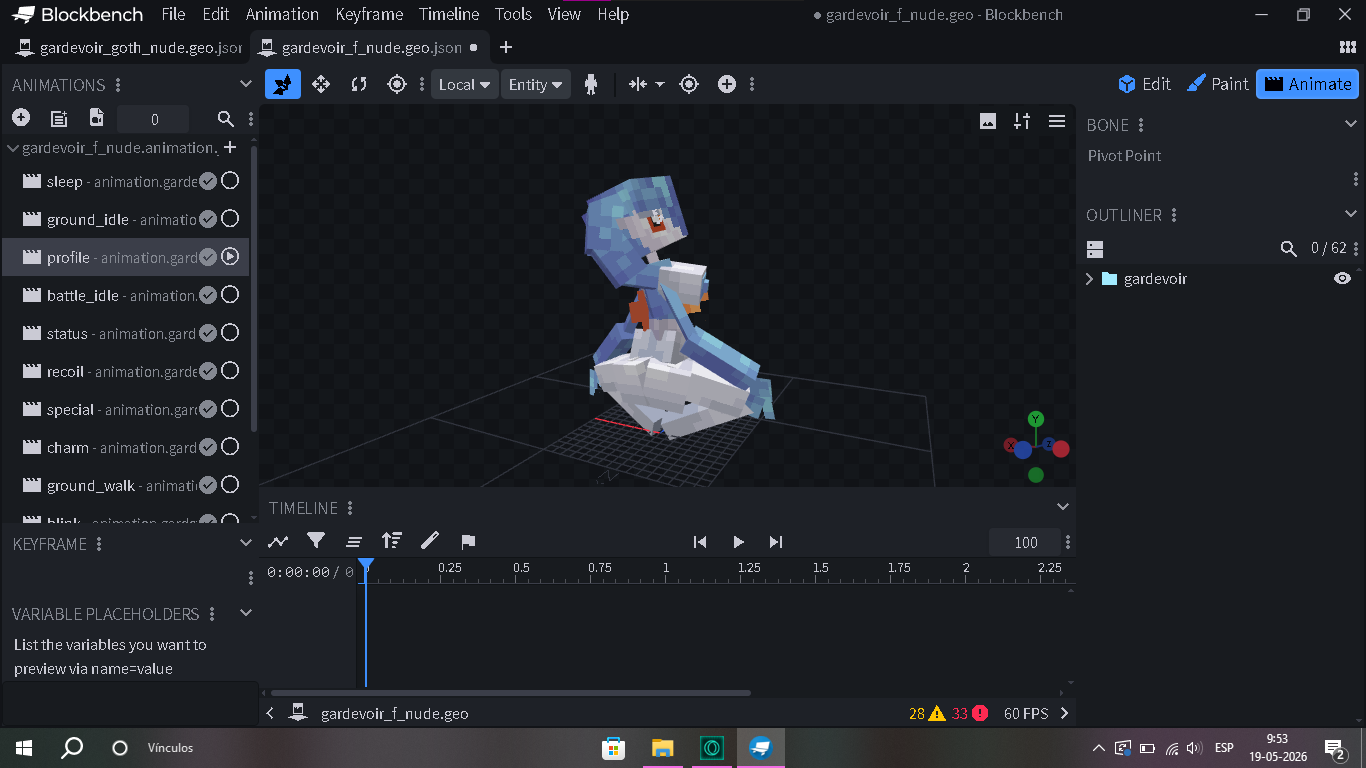
Task: Switch to Edit mode
Action: coord(1144,84)
